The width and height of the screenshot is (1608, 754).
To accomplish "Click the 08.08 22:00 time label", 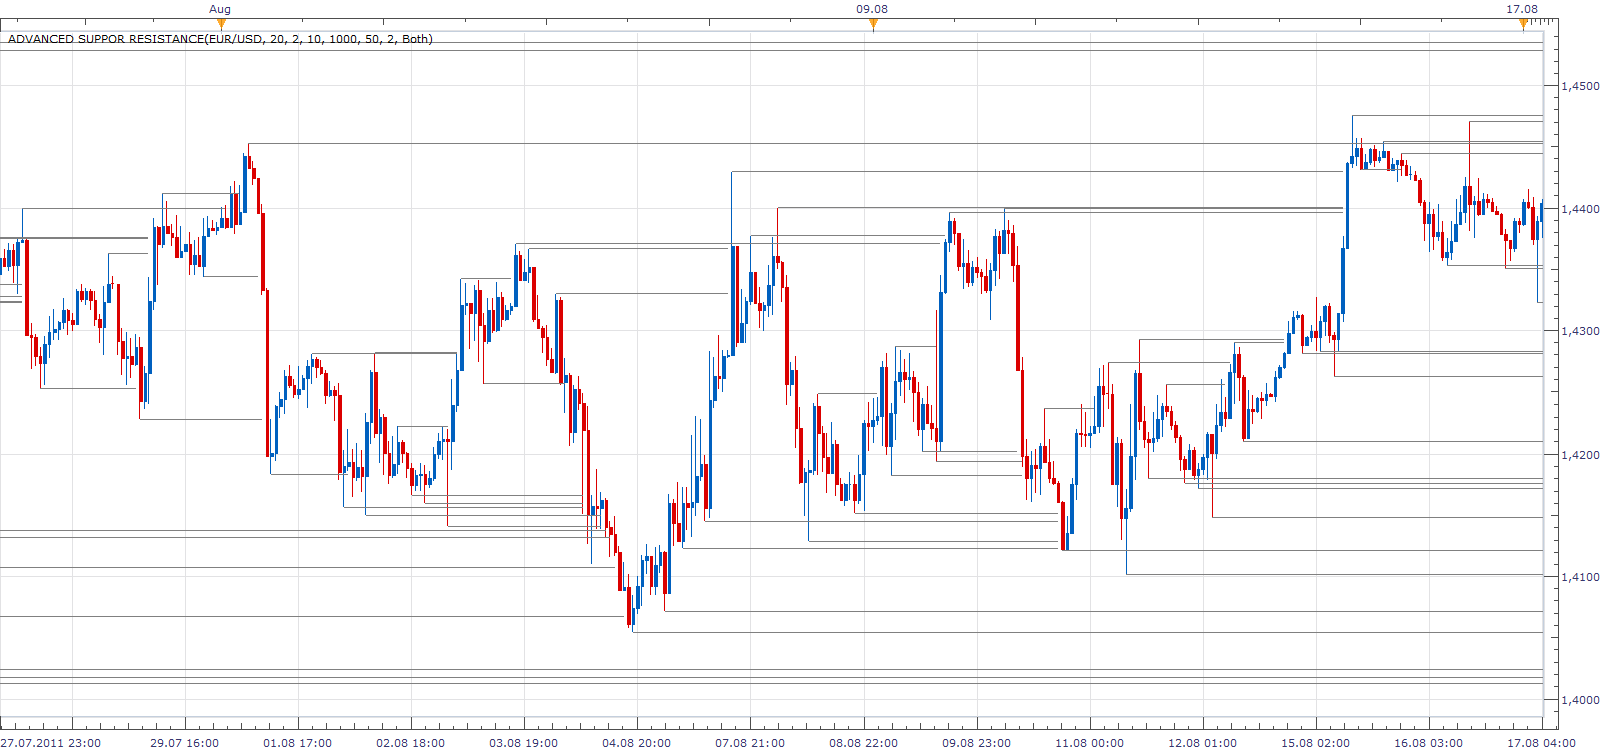I will pyautogui.click(x=864, y=743).
